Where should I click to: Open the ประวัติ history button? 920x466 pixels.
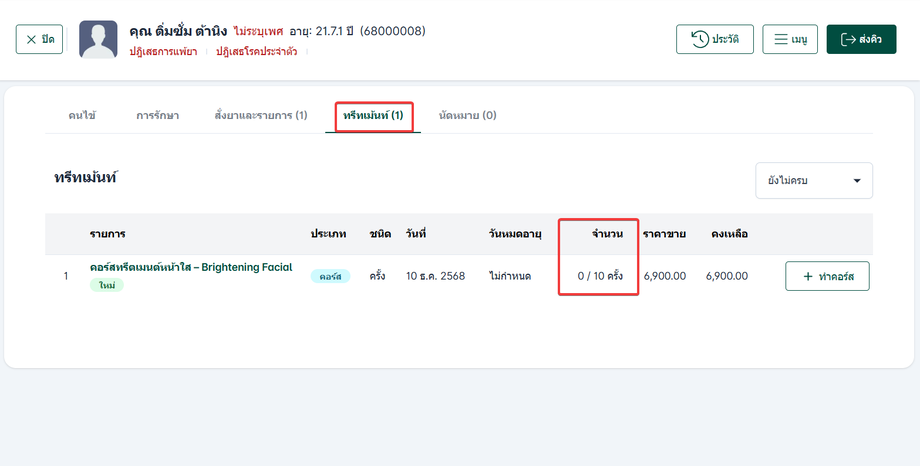(x=715, y=39)
